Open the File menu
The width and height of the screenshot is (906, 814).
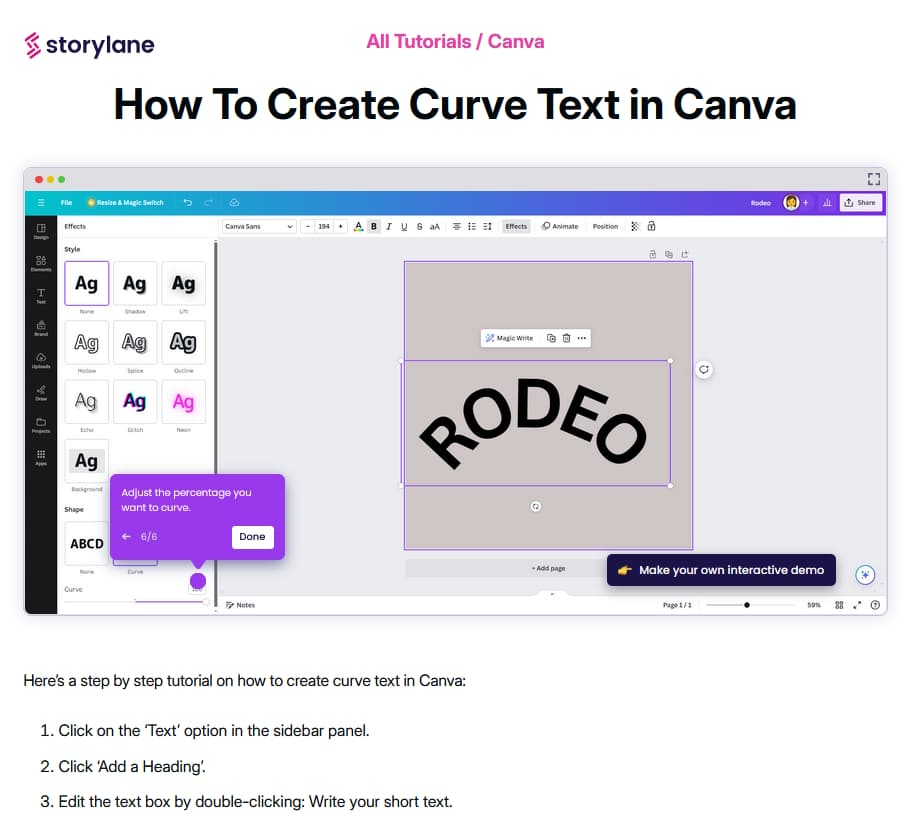point(66,202)
